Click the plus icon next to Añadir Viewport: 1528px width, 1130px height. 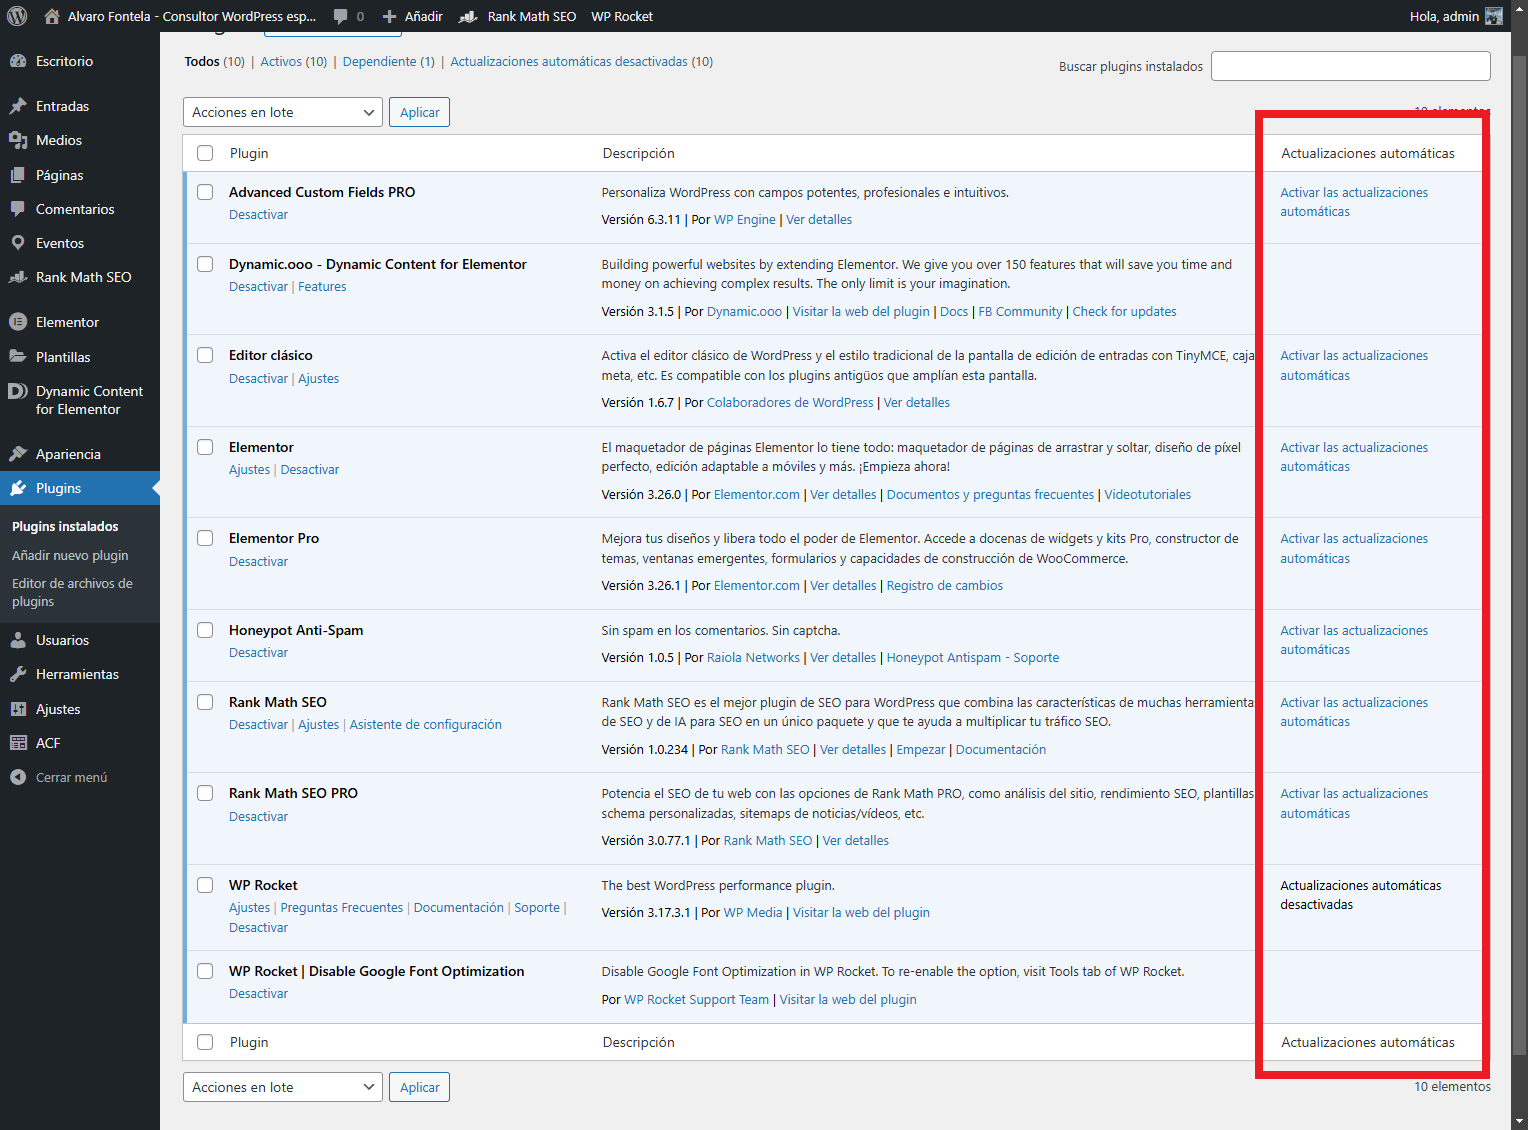point(390,16)
